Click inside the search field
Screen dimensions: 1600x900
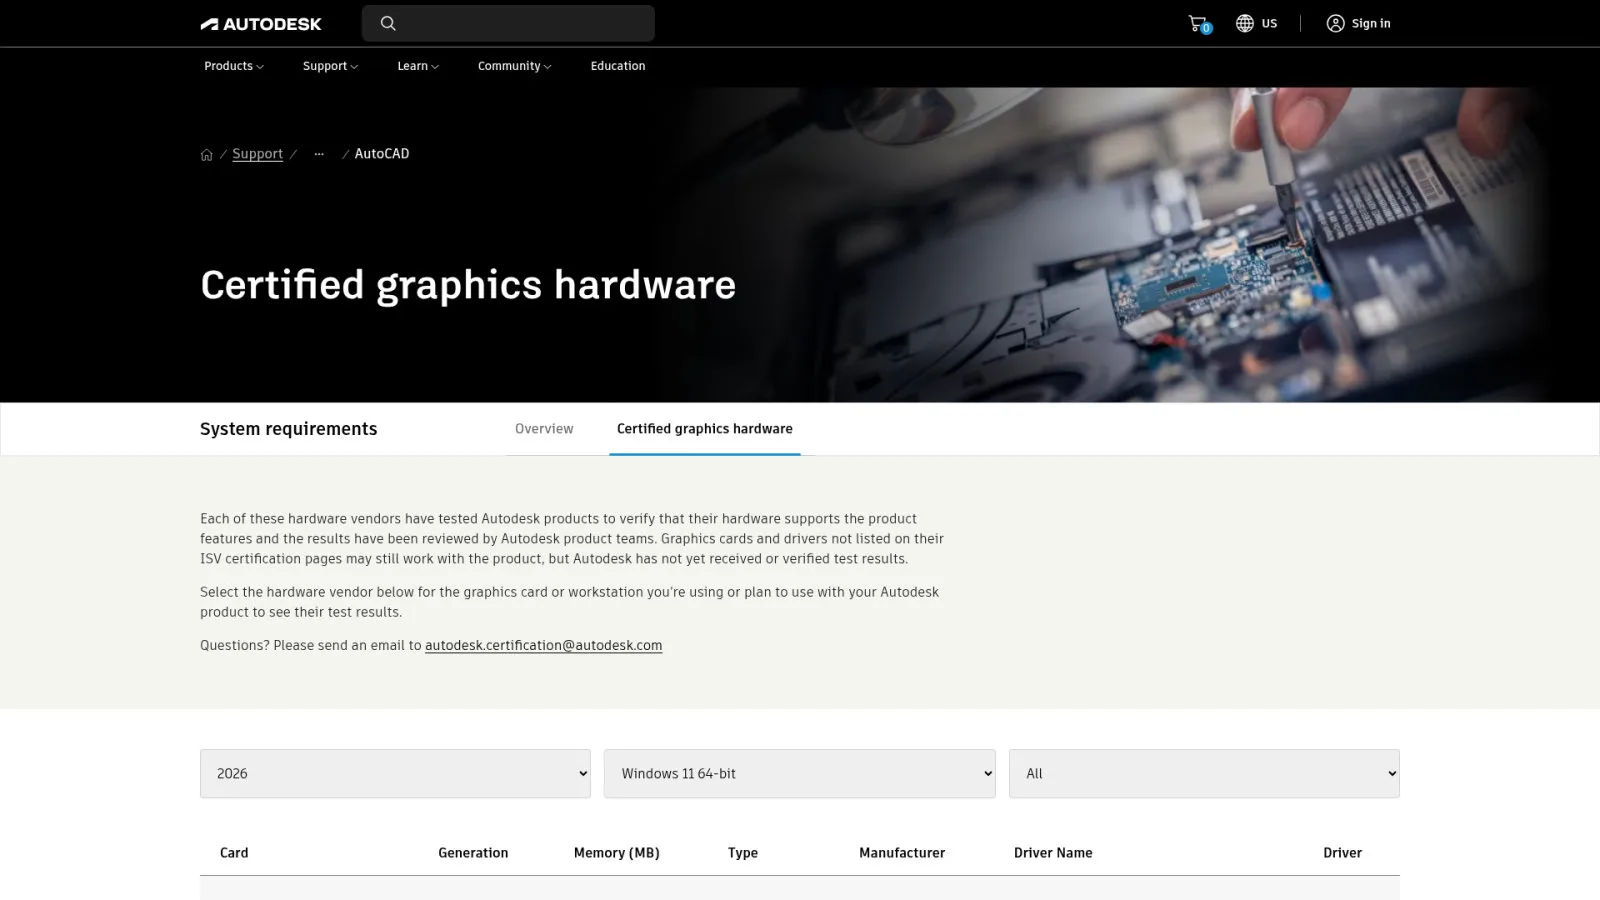pyautogui.click(x=508, y=23)
